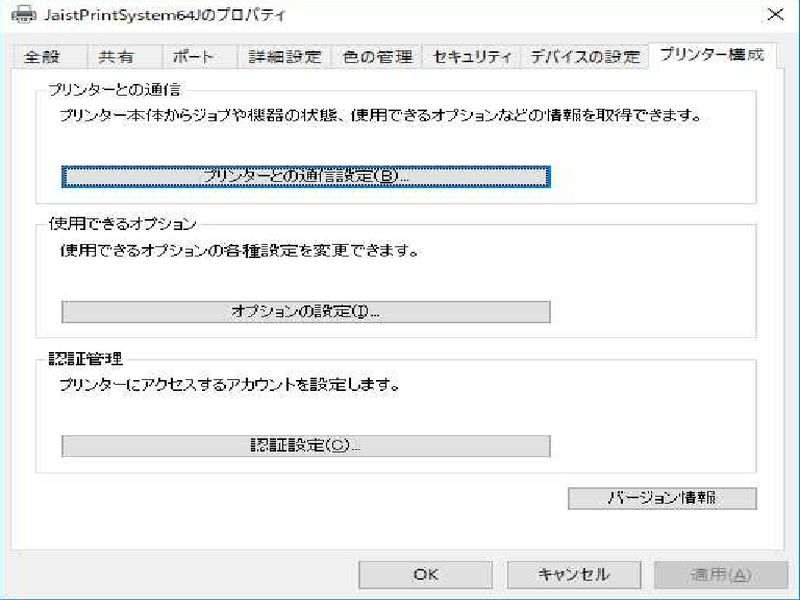
Task: Click the 適用(A) button
Action: click(721, 574)
